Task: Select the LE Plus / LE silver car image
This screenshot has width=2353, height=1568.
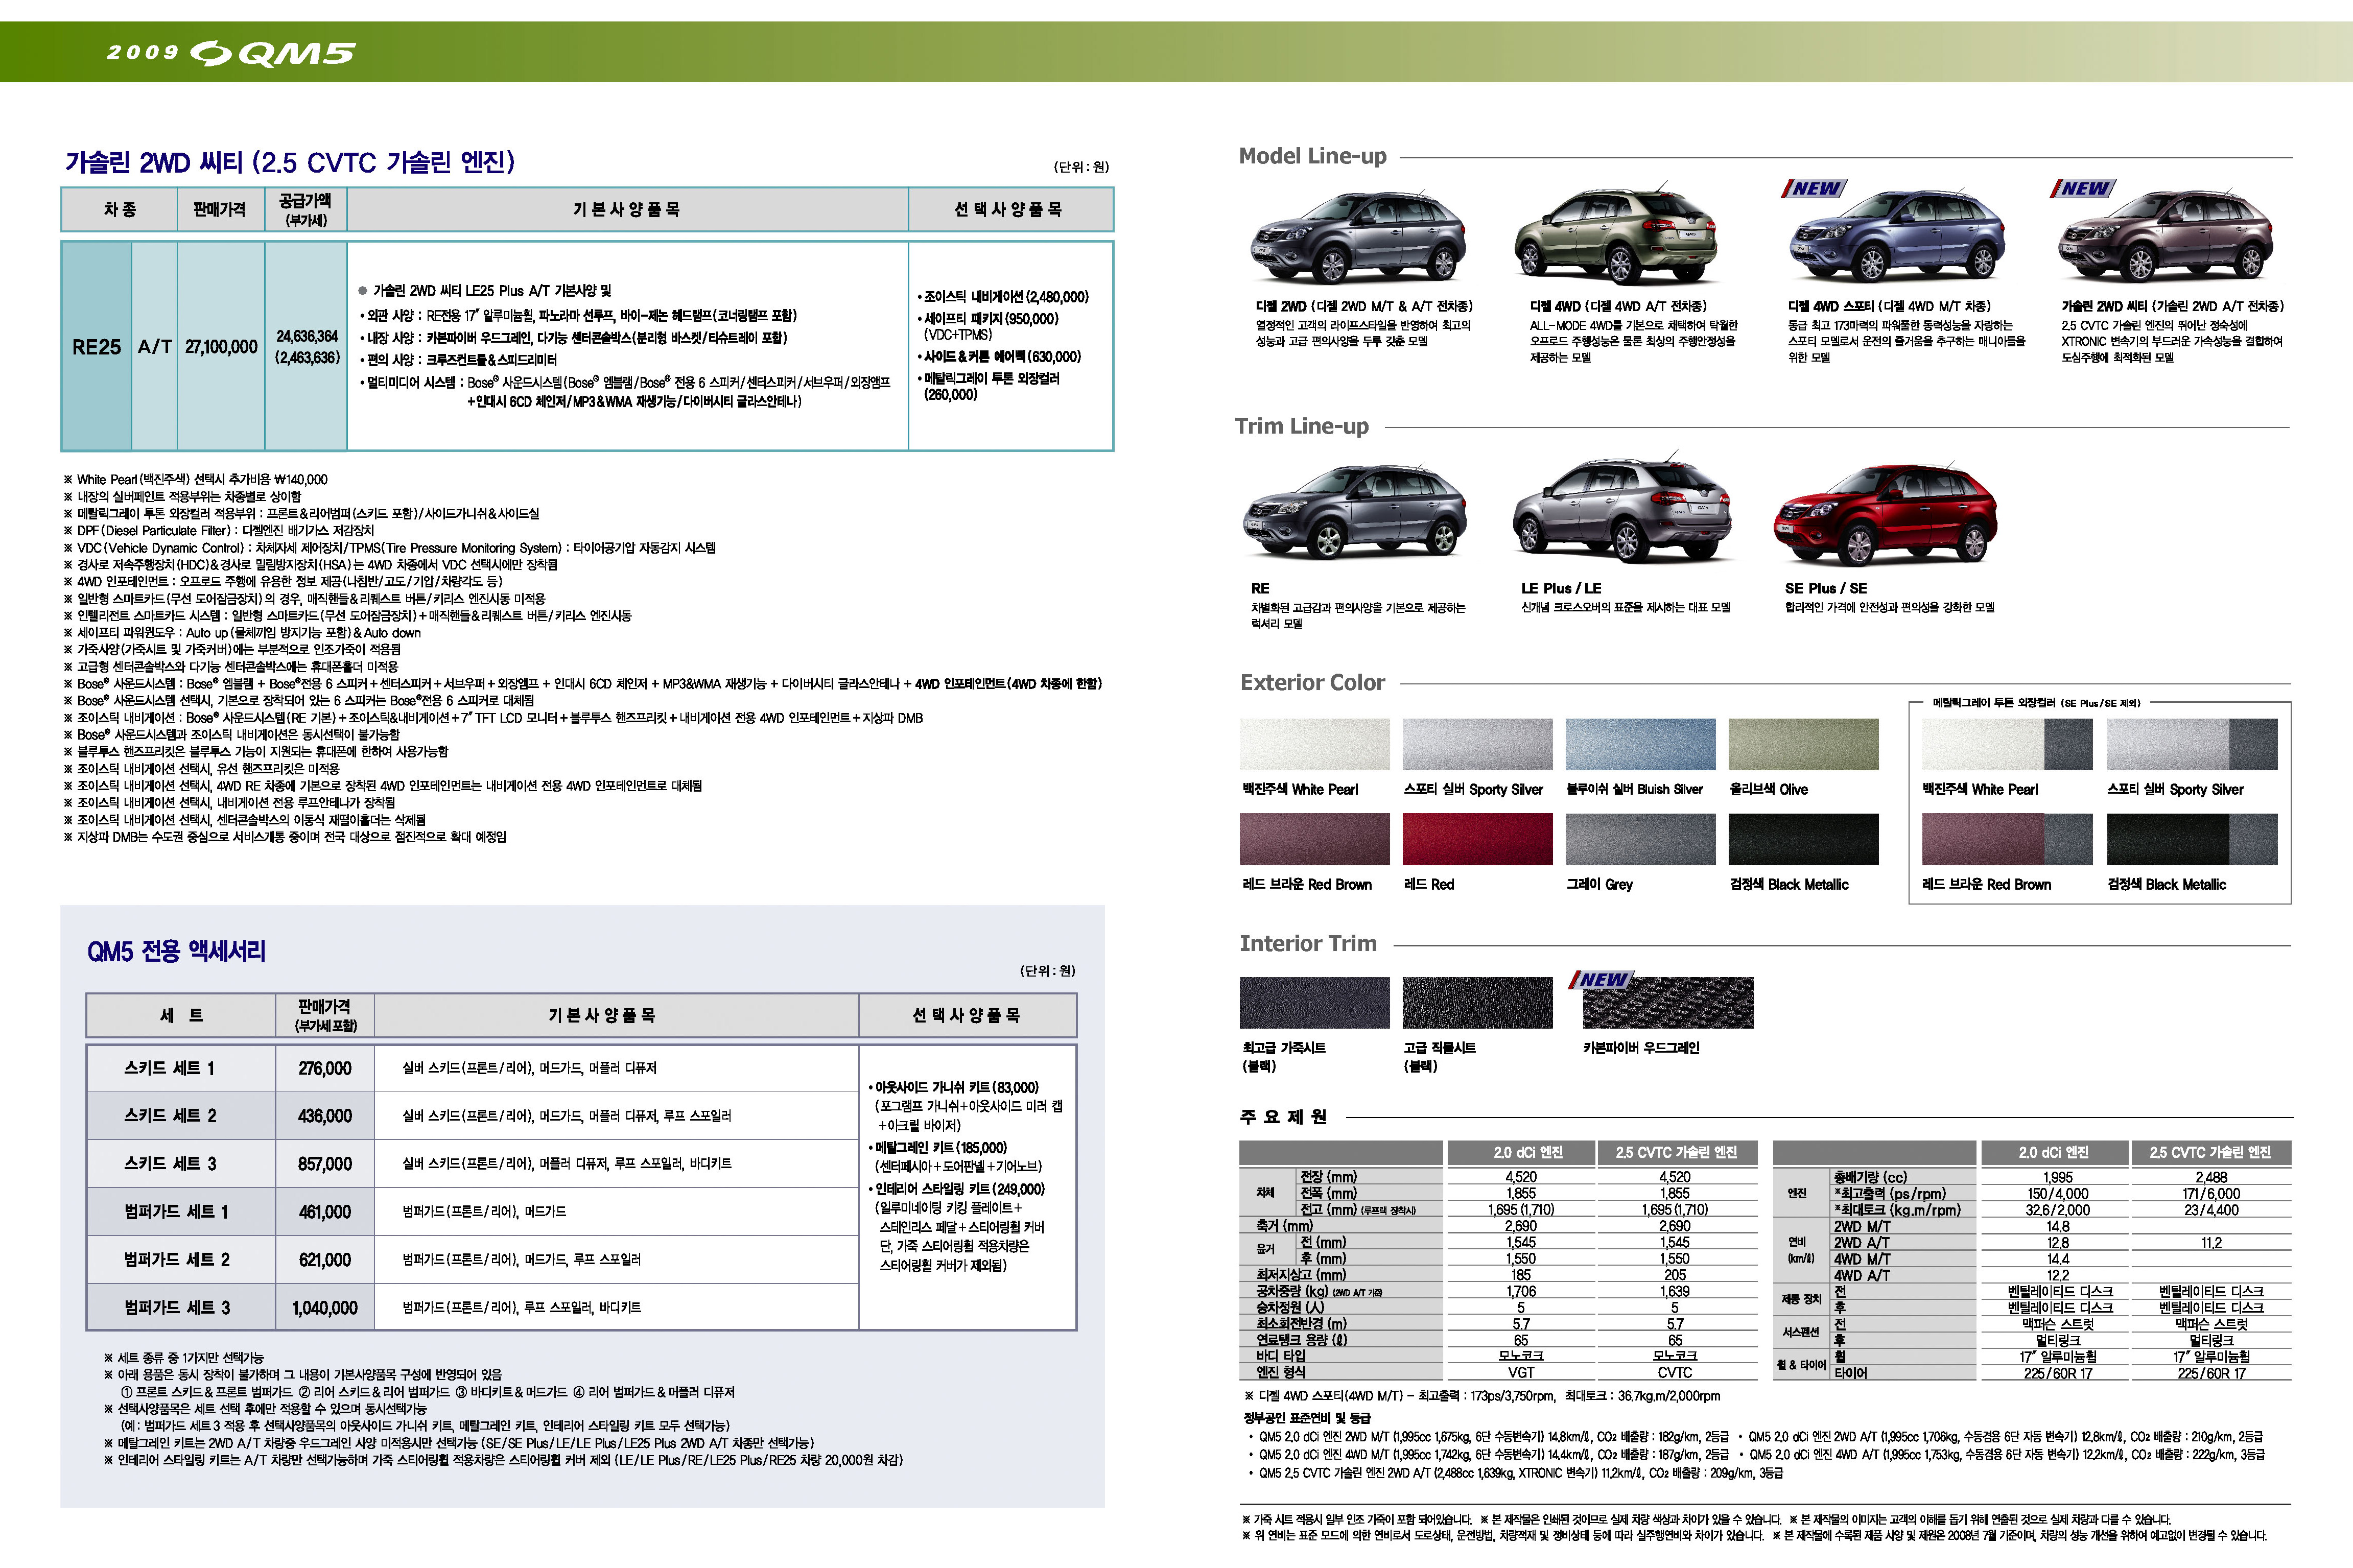Action: pyautogui.click(x=1623, y=508)
